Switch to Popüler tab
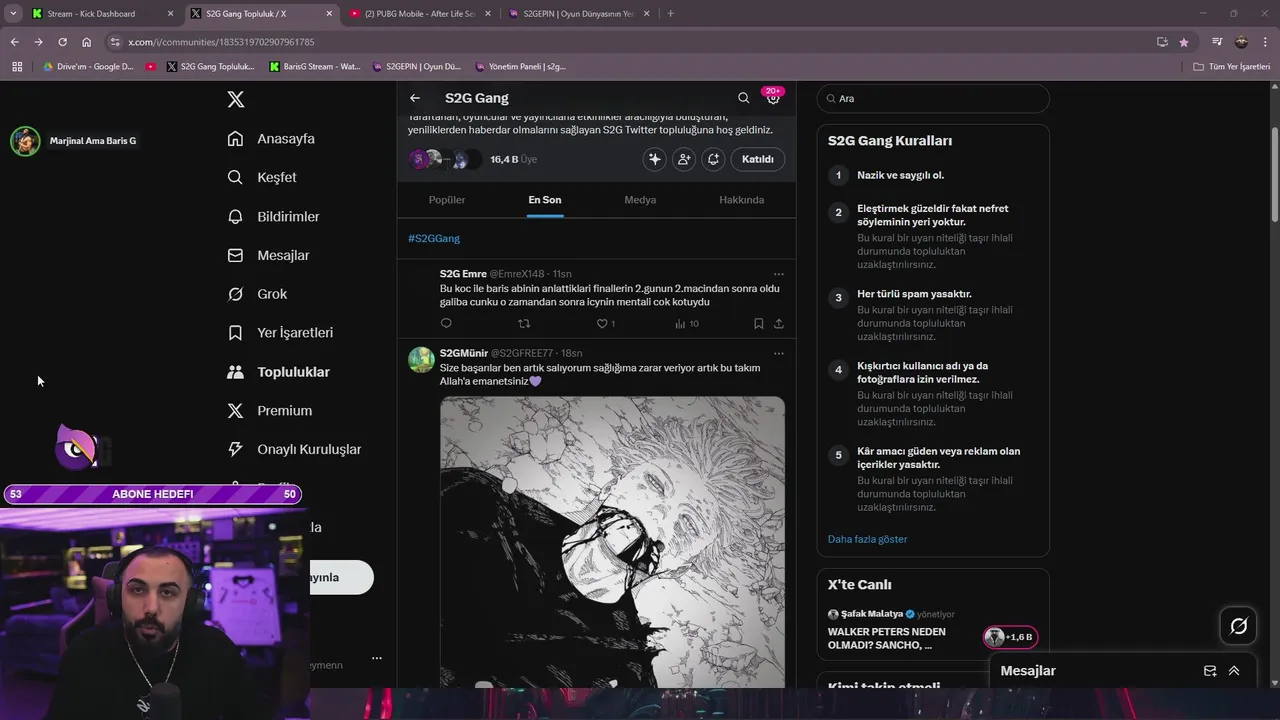Image resolution: width=1280 pixels, height=720 pixels. pos(447,200)
